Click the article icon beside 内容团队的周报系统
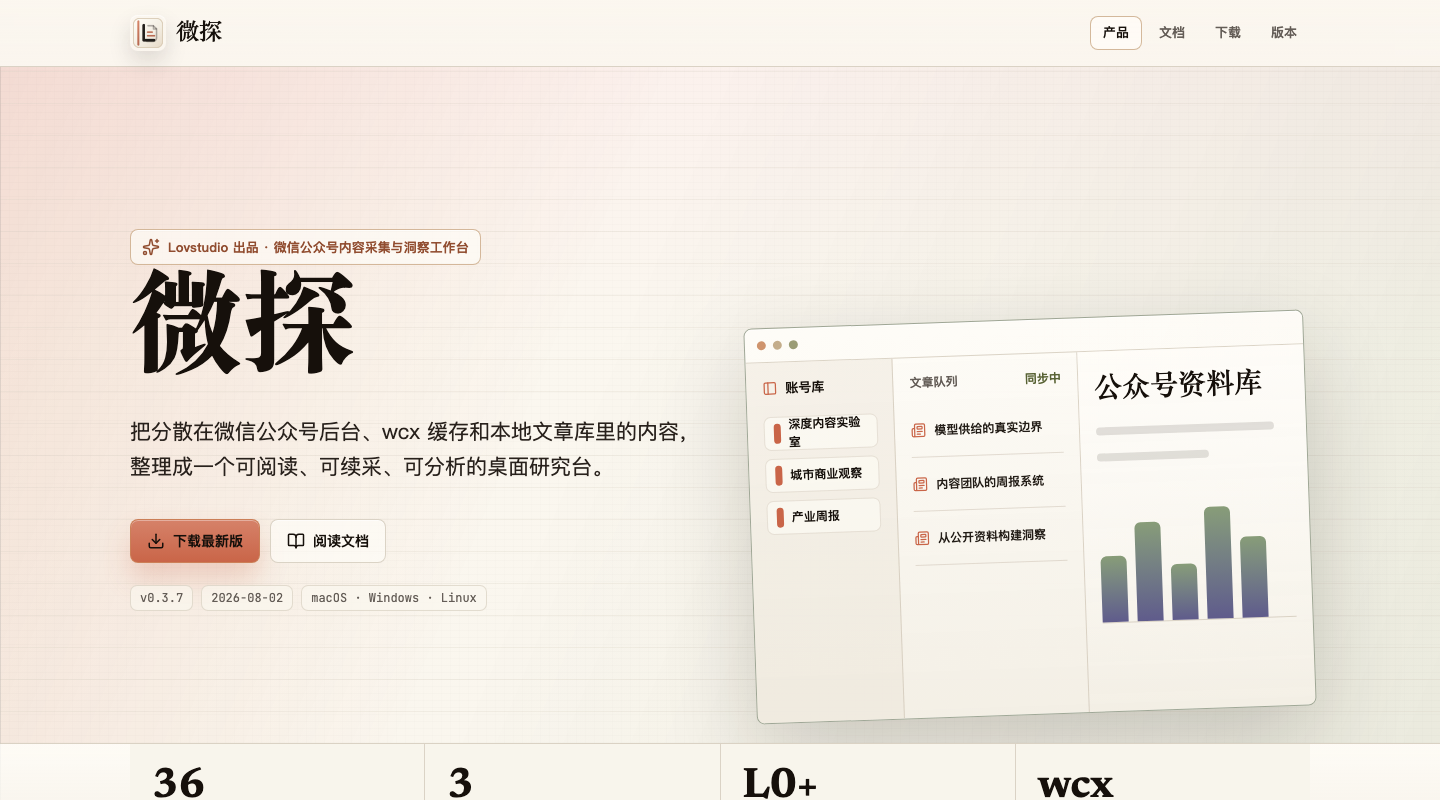The image size is (1440, 800). (x=920, y=484)
